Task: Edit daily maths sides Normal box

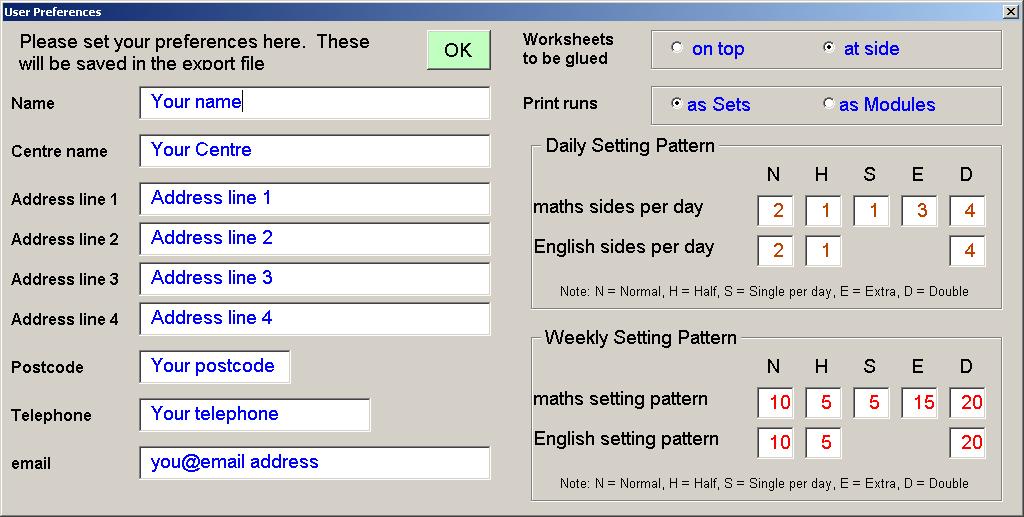Action: point(775,211)
